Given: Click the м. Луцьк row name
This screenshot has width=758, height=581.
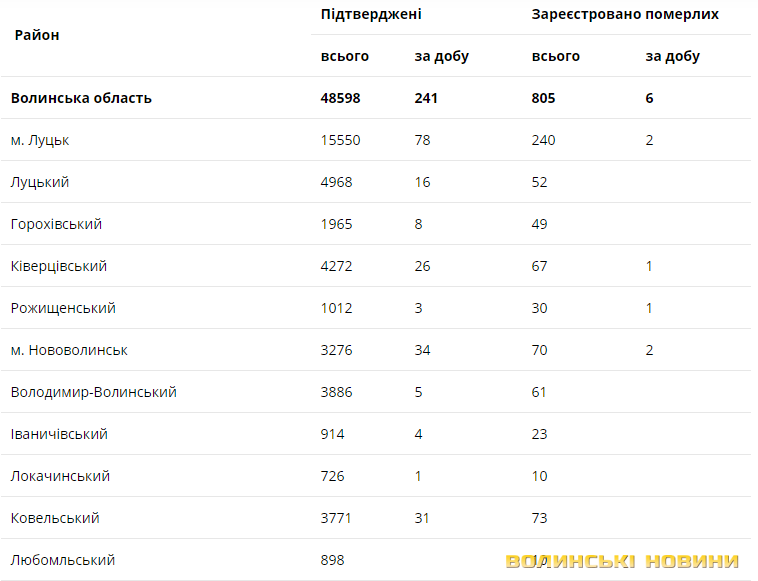Looking at the screenshot, I should pos(40,140).
